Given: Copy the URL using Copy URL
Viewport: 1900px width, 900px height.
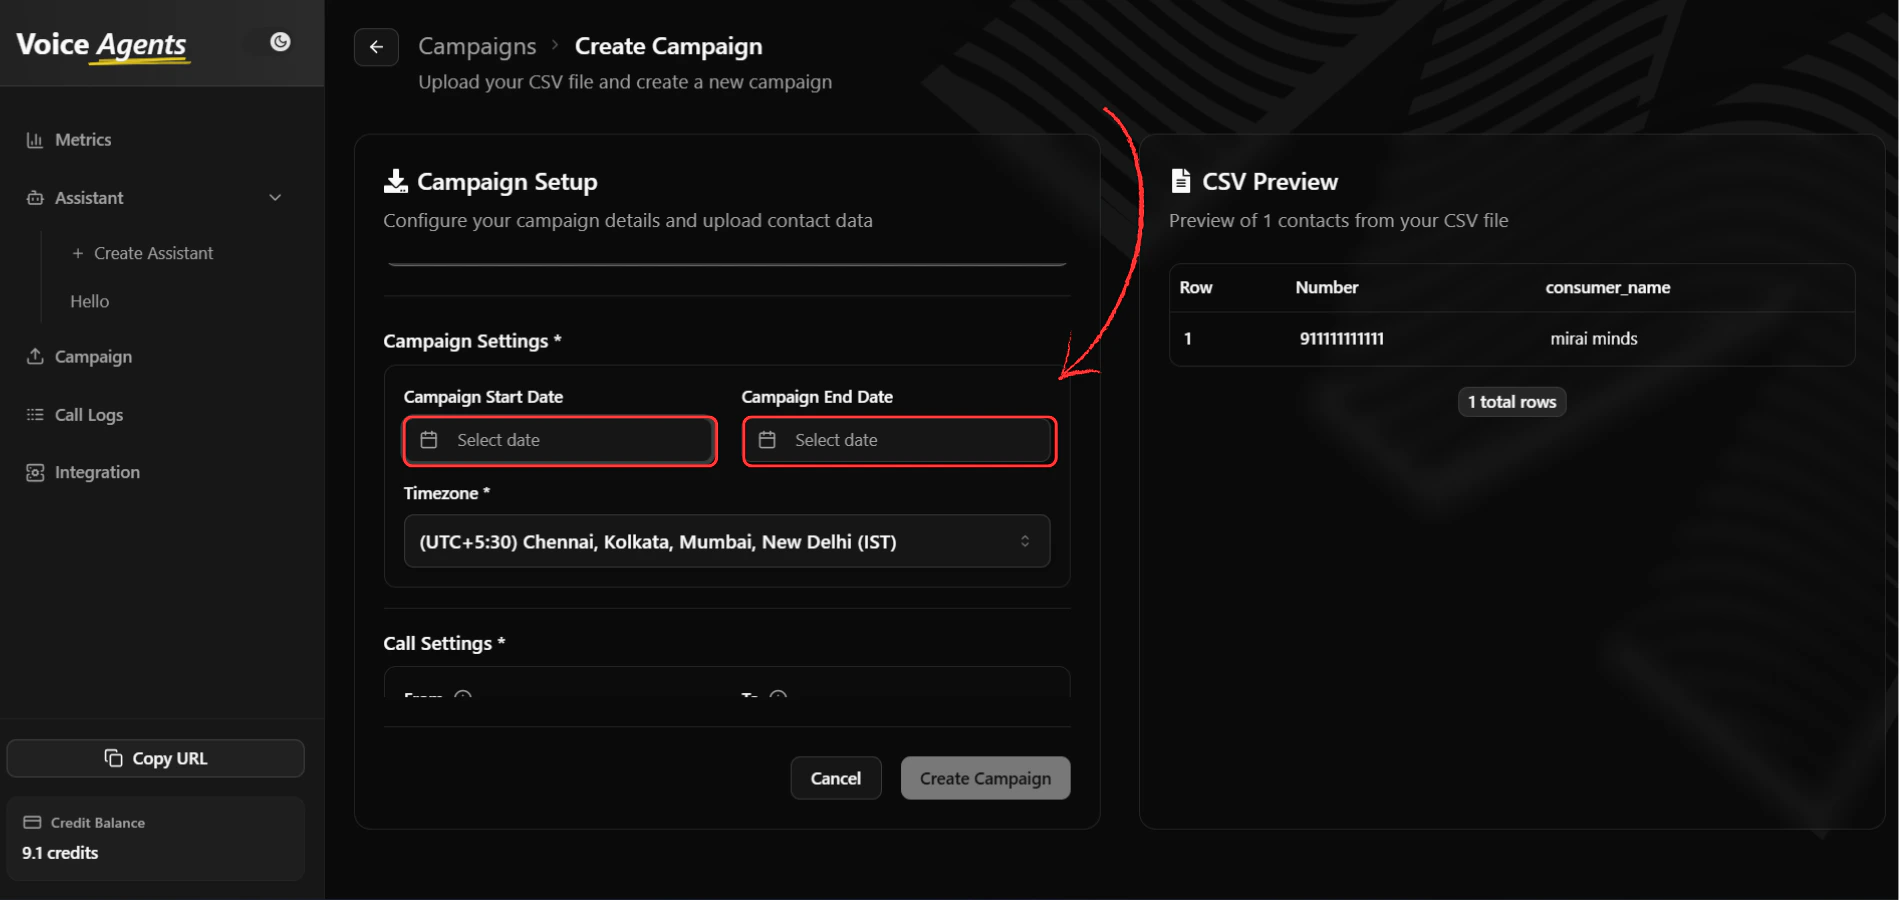Looking at the screenshot, I should coord(155,758).
